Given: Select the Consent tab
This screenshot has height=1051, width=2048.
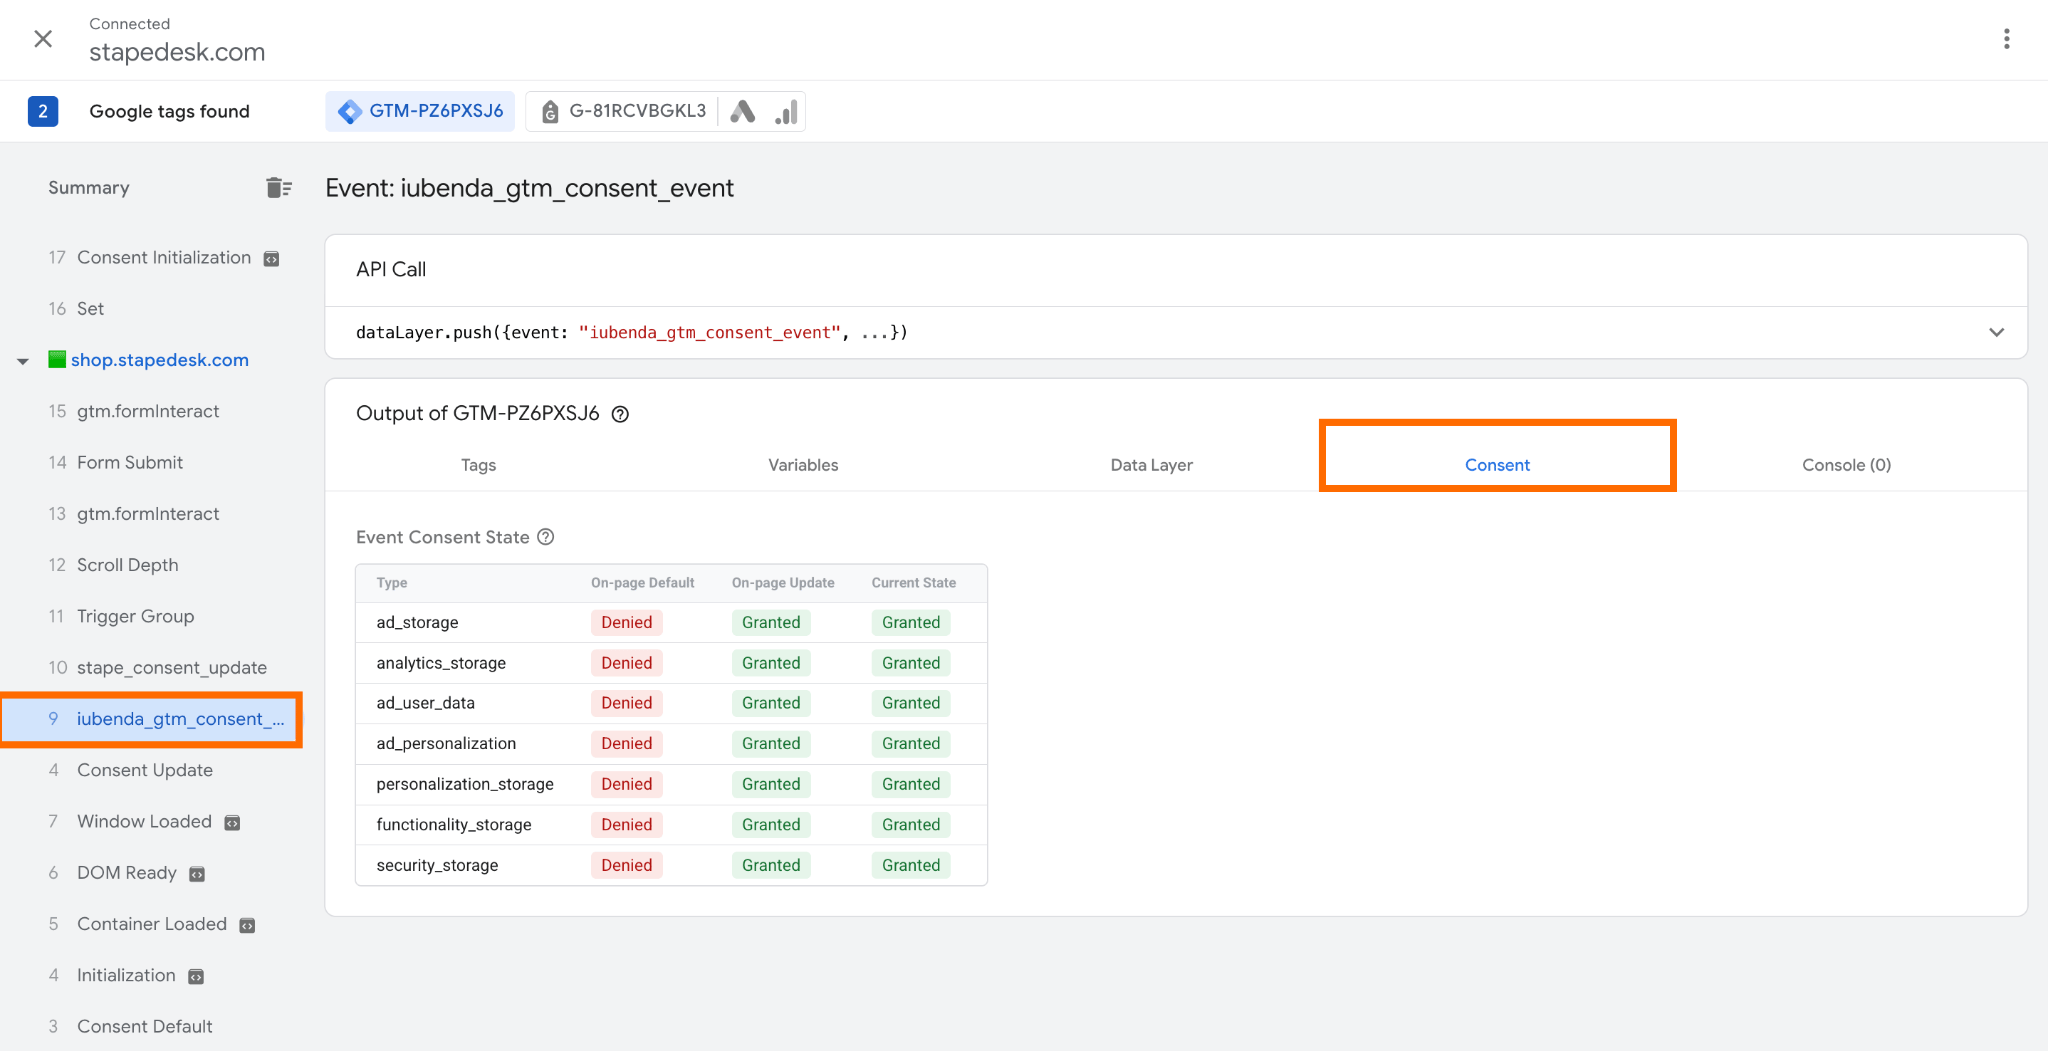Looking at the screenshot, I should click(1497, 465).
